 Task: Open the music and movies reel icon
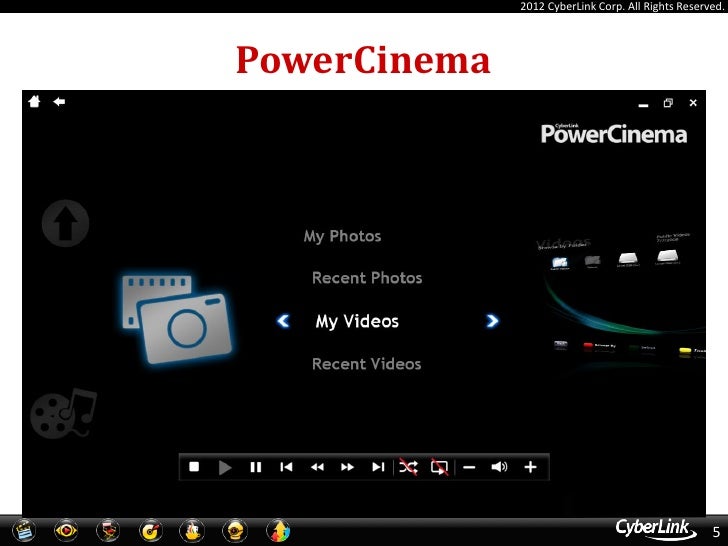click(64, 413)
